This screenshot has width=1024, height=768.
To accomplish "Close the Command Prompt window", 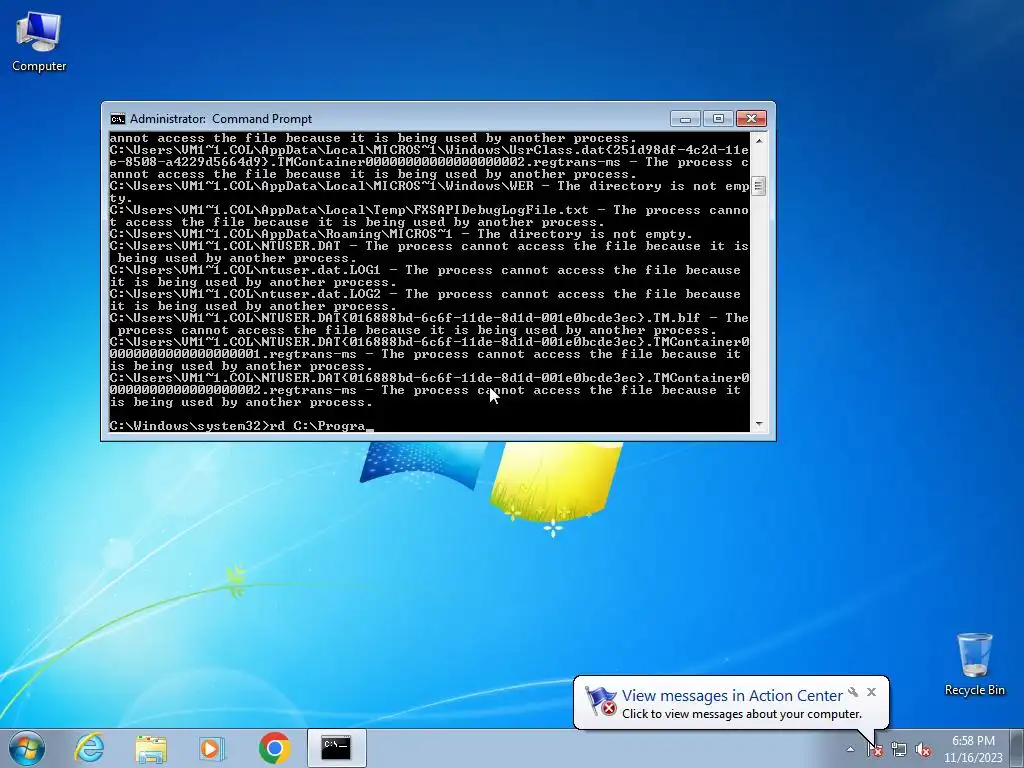I will tap(751, 119).
